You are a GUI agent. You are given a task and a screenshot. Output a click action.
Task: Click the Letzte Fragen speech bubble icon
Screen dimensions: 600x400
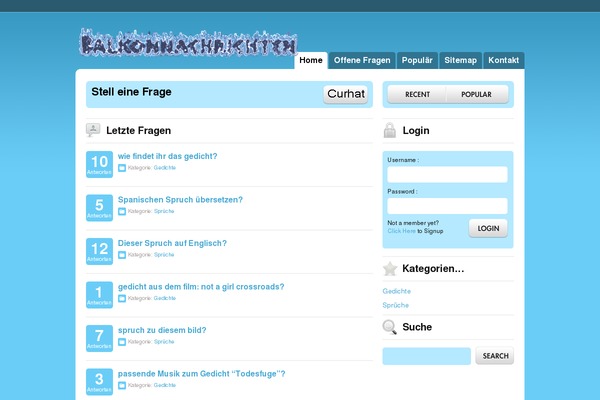[x=93, y=130]
